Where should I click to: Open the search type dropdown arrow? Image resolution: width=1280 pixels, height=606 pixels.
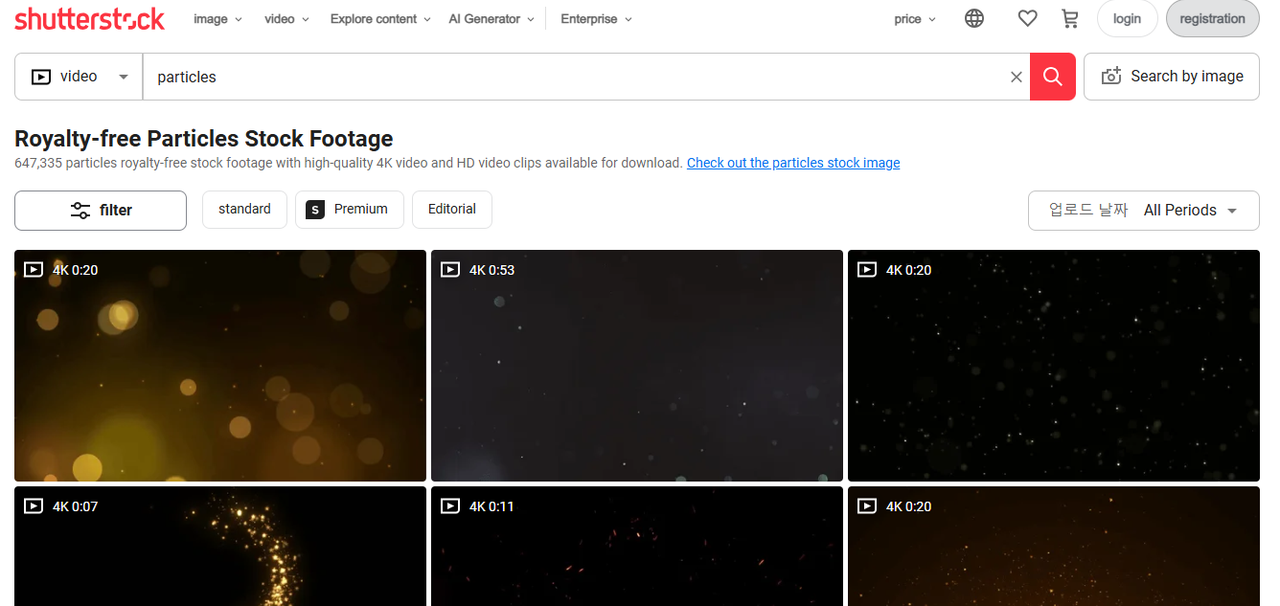click(124, 77)
